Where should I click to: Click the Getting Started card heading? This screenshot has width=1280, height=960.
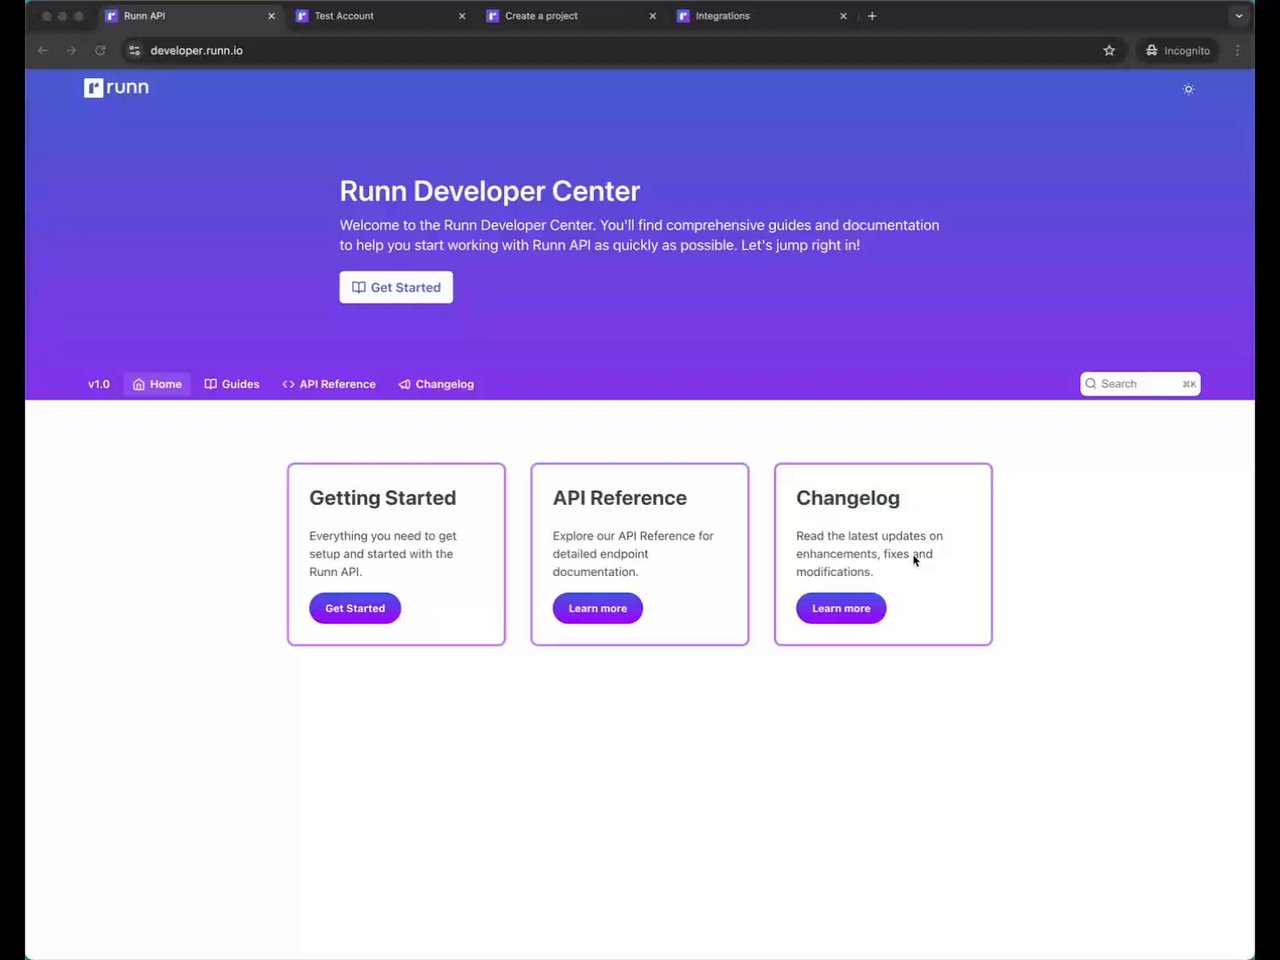(x=382, y=498)
